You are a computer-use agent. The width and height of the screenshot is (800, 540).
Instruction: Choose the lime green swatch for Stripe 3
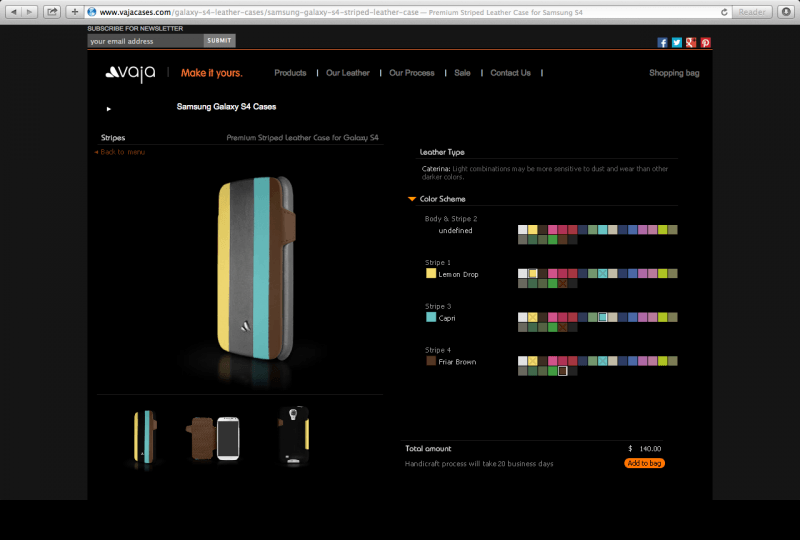pos(663,317)
